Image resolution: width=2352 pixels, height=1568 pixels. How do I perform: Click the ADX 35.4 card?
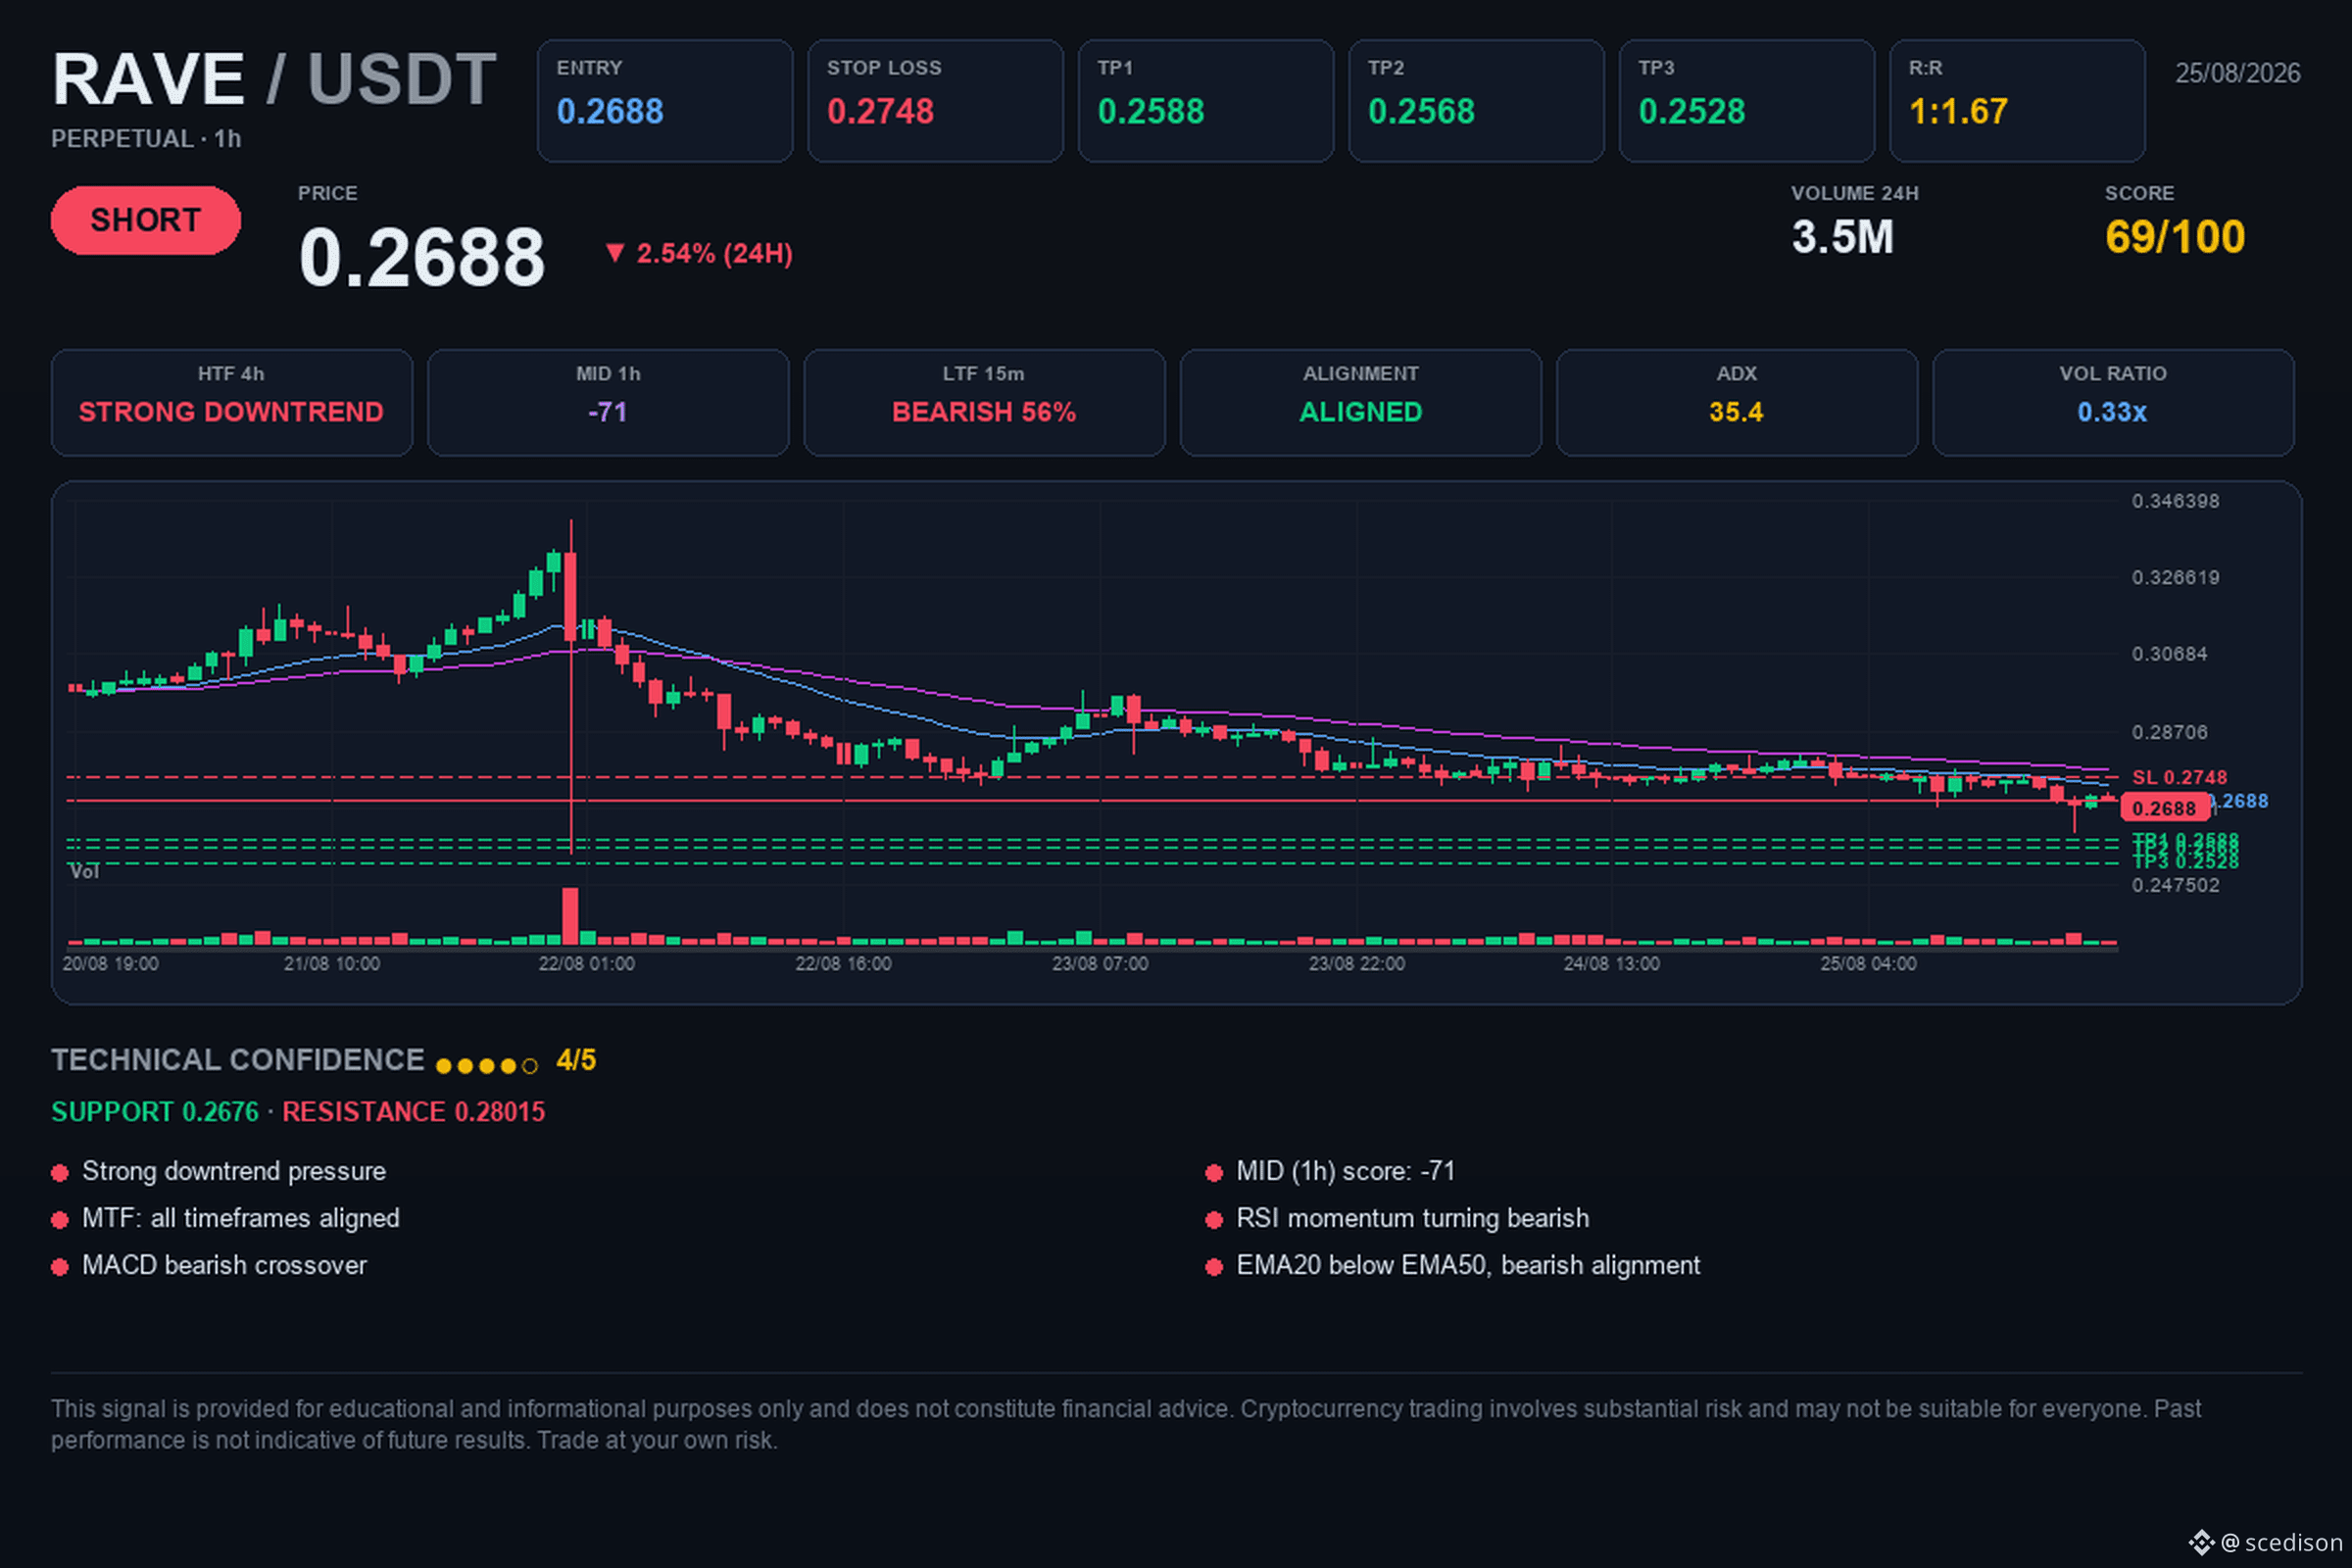click(x=1737, y=403)
